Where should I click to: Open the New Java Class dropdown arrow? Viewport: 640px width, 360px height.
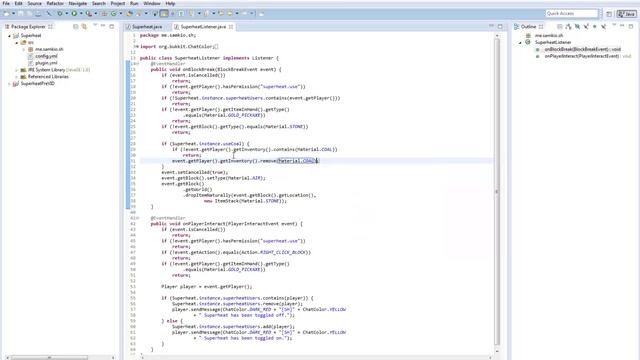(120, 13)
